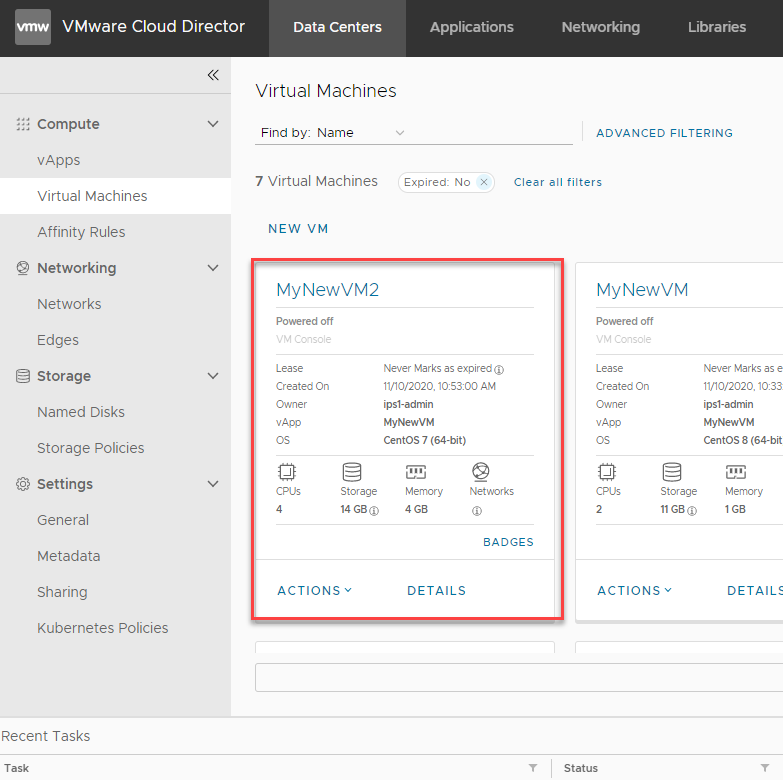Click the Networking globe icon in sidebar
Screen dimensions: 783x780
[23, 268]
